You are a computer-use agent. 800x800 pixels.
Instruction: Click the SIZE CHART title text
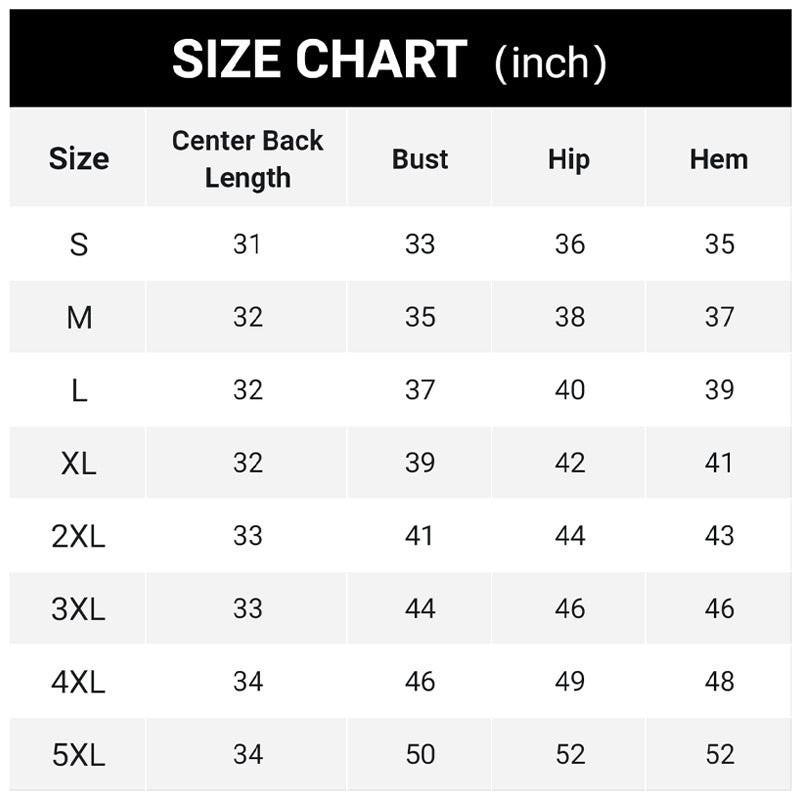[319, 60]
